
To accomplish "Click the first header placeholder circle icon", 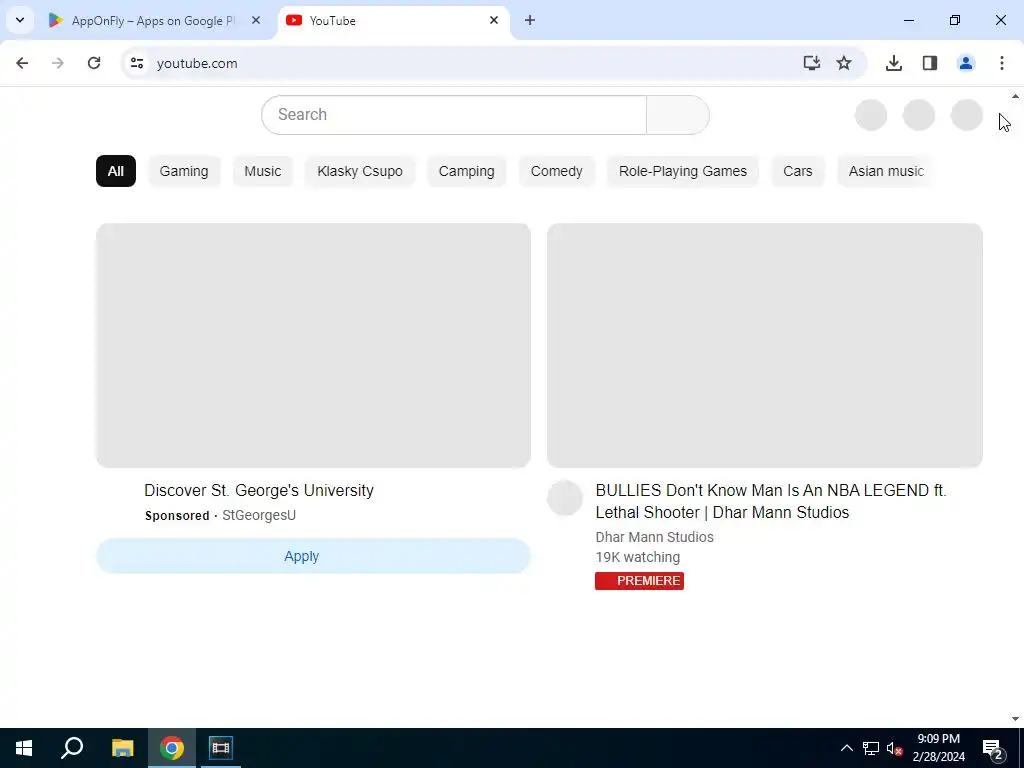I will [x=871, y=116].
